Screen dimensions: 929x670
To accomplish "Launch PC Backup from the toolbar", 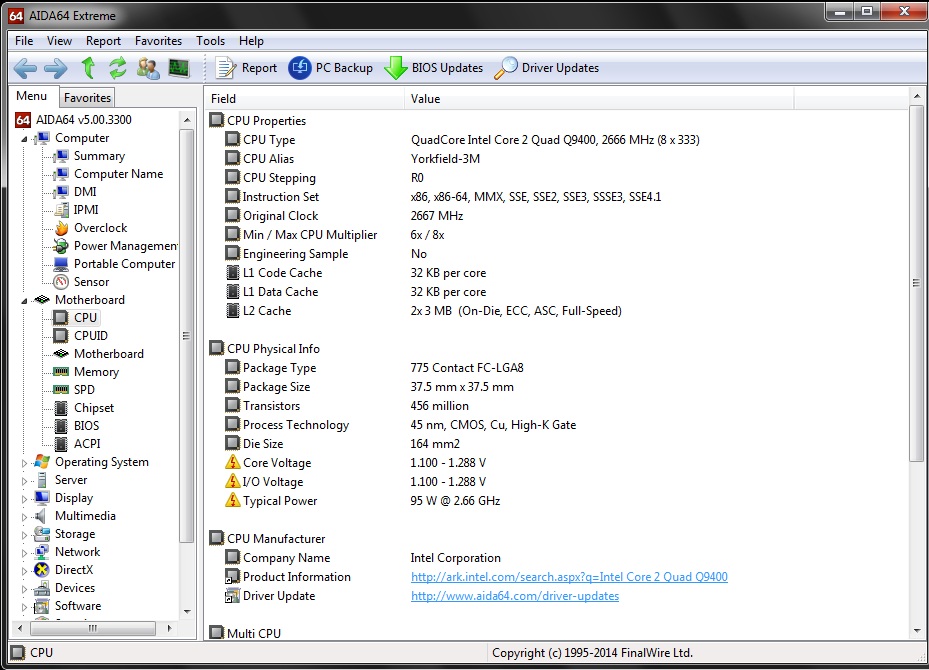I will click(331, 68).
